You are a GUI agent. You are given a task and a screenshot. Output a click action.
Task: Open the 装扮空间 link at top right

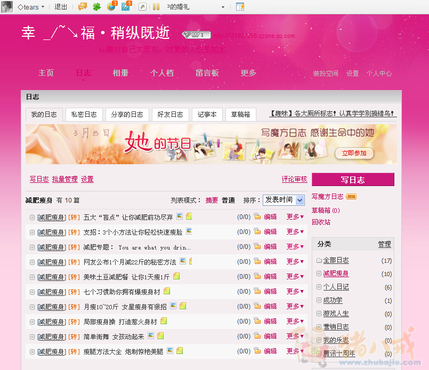(x=325, y=73)
